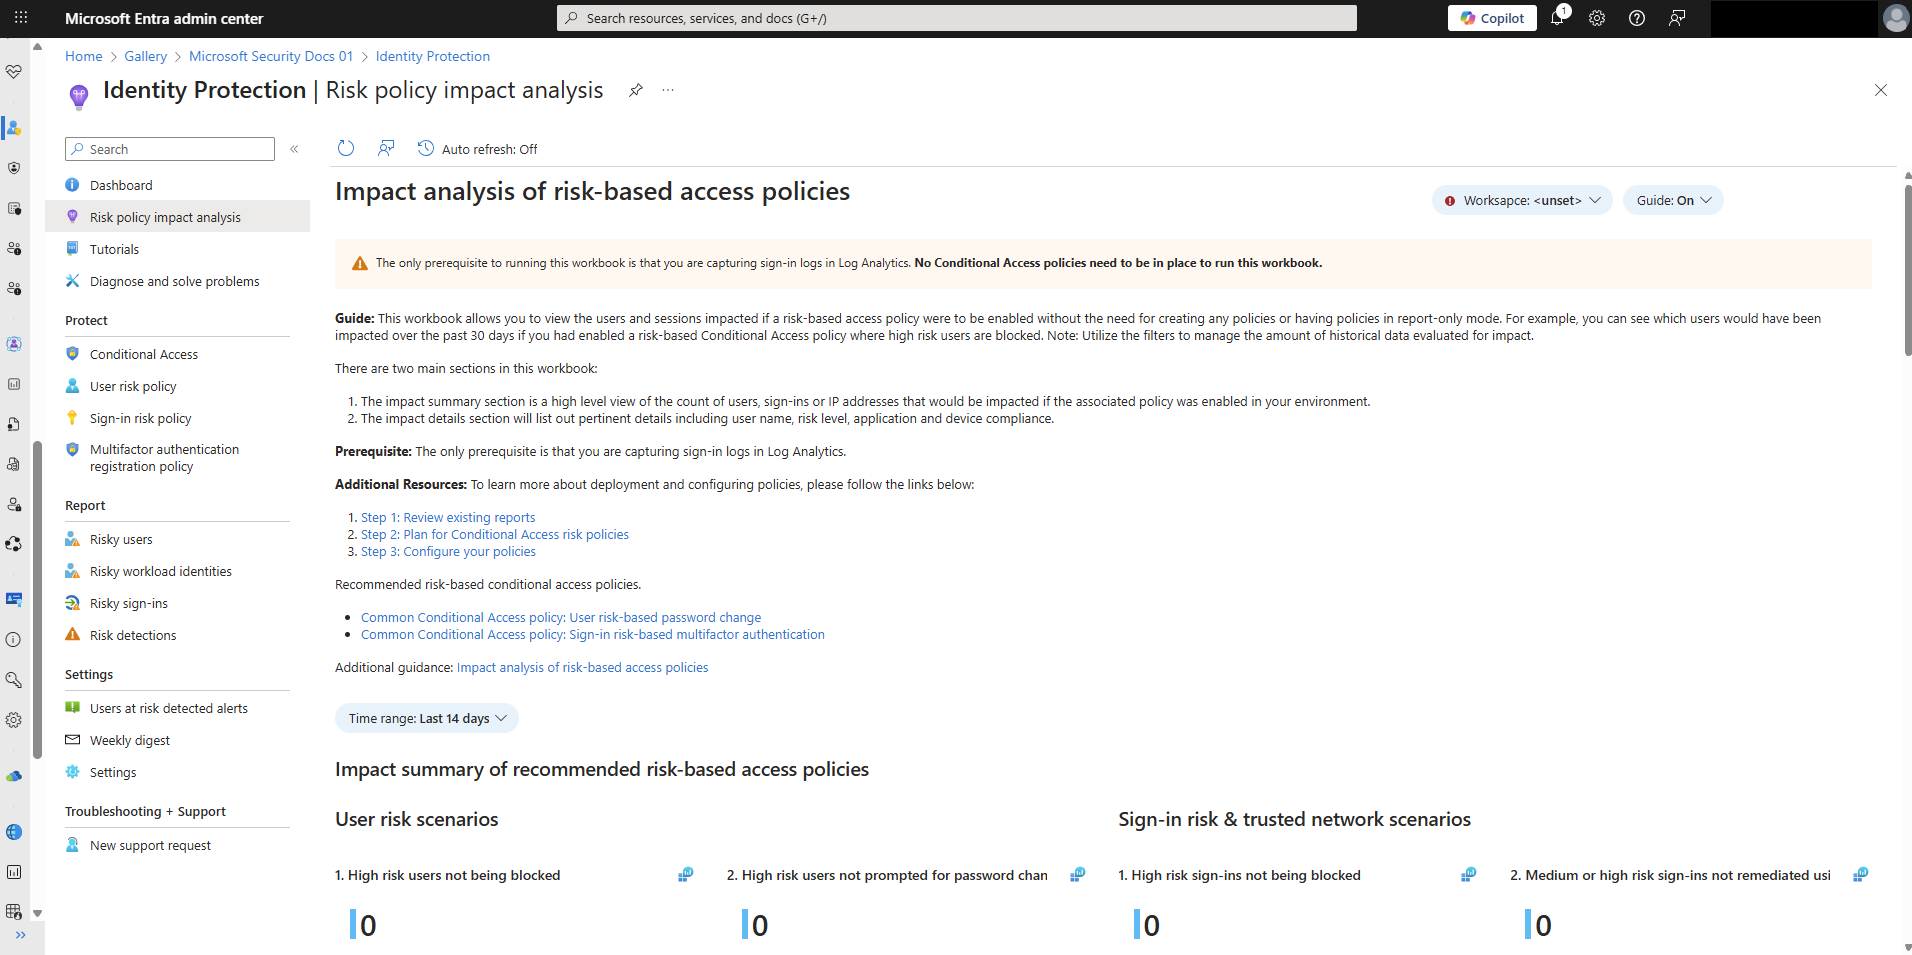The image size is (1912, 955).
Task: Pin the Identity Protection blade
Action: (x=635, y=90)
